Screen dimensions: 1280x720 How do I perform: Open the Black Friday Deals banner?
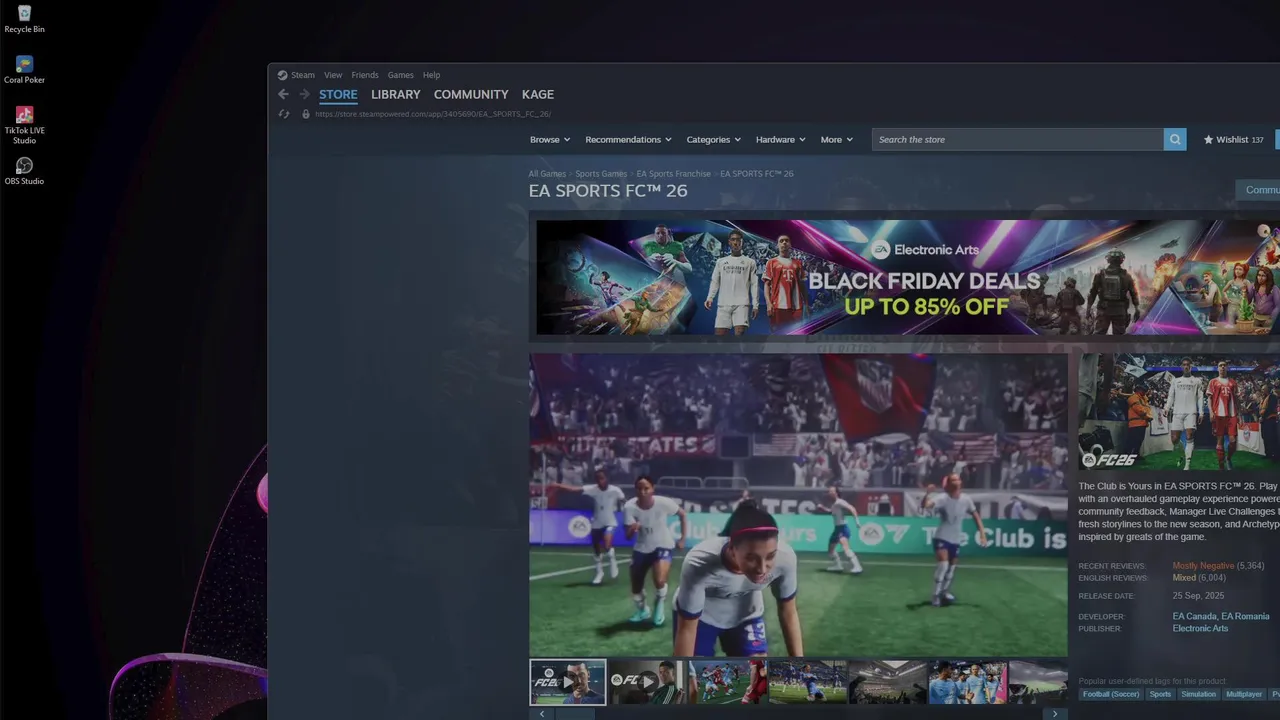tap(908, 277)
